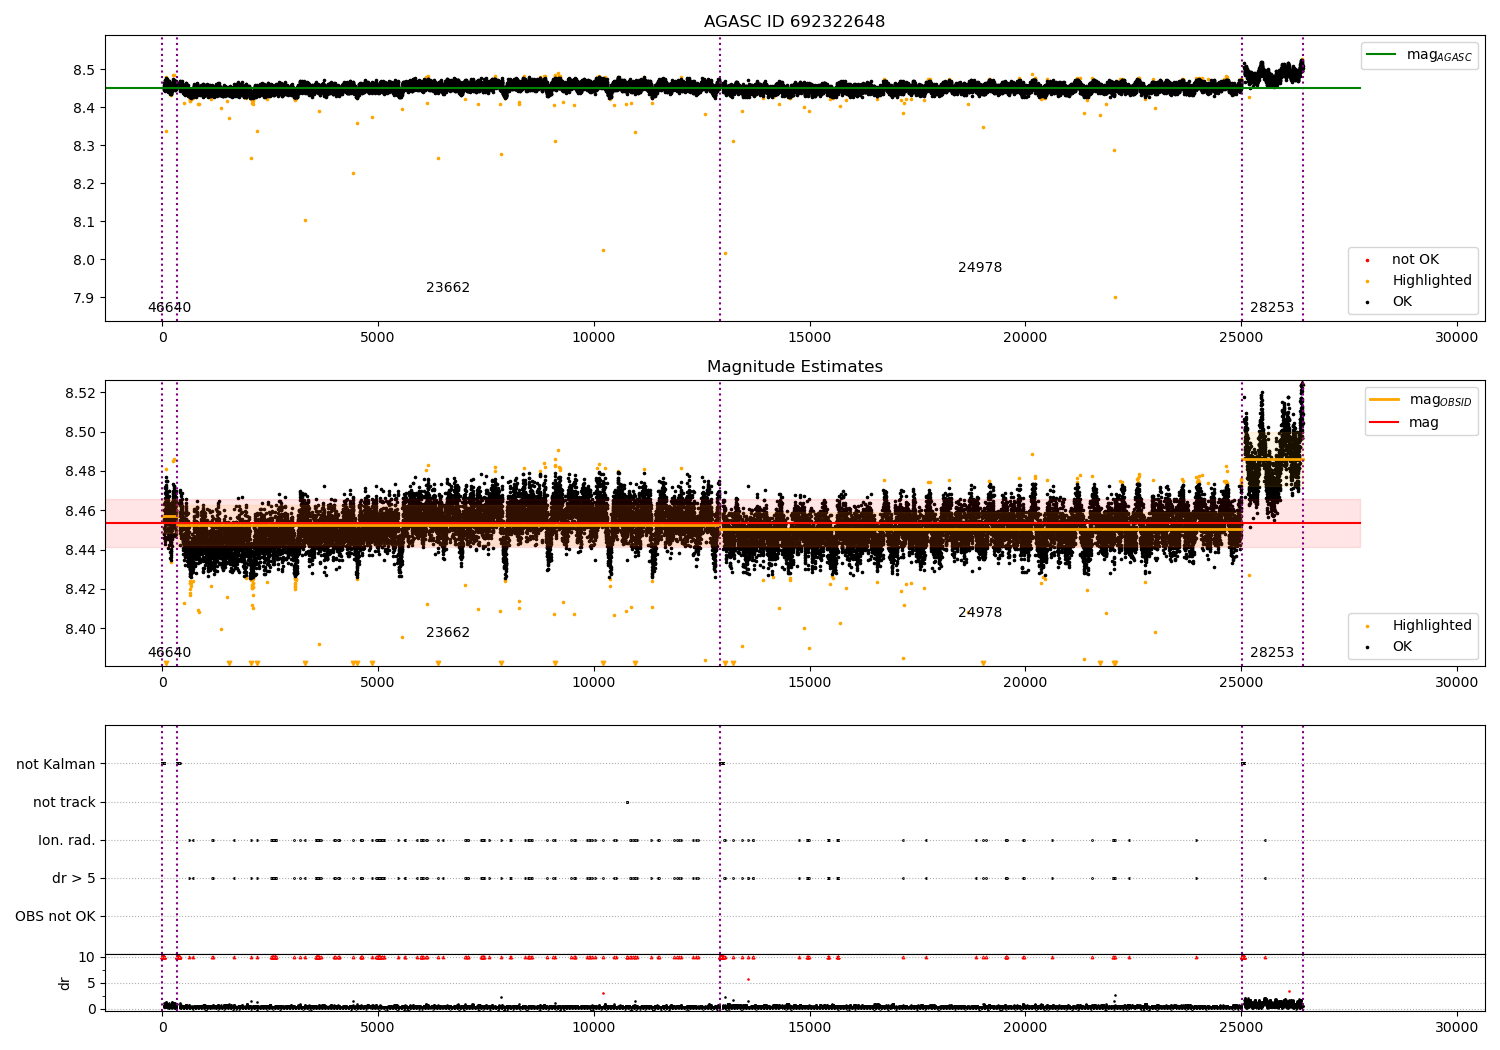Click the "AGASC ID 692322648" plot title
Viewport: 1500px width, 1050px height.
tap(794, 22)
